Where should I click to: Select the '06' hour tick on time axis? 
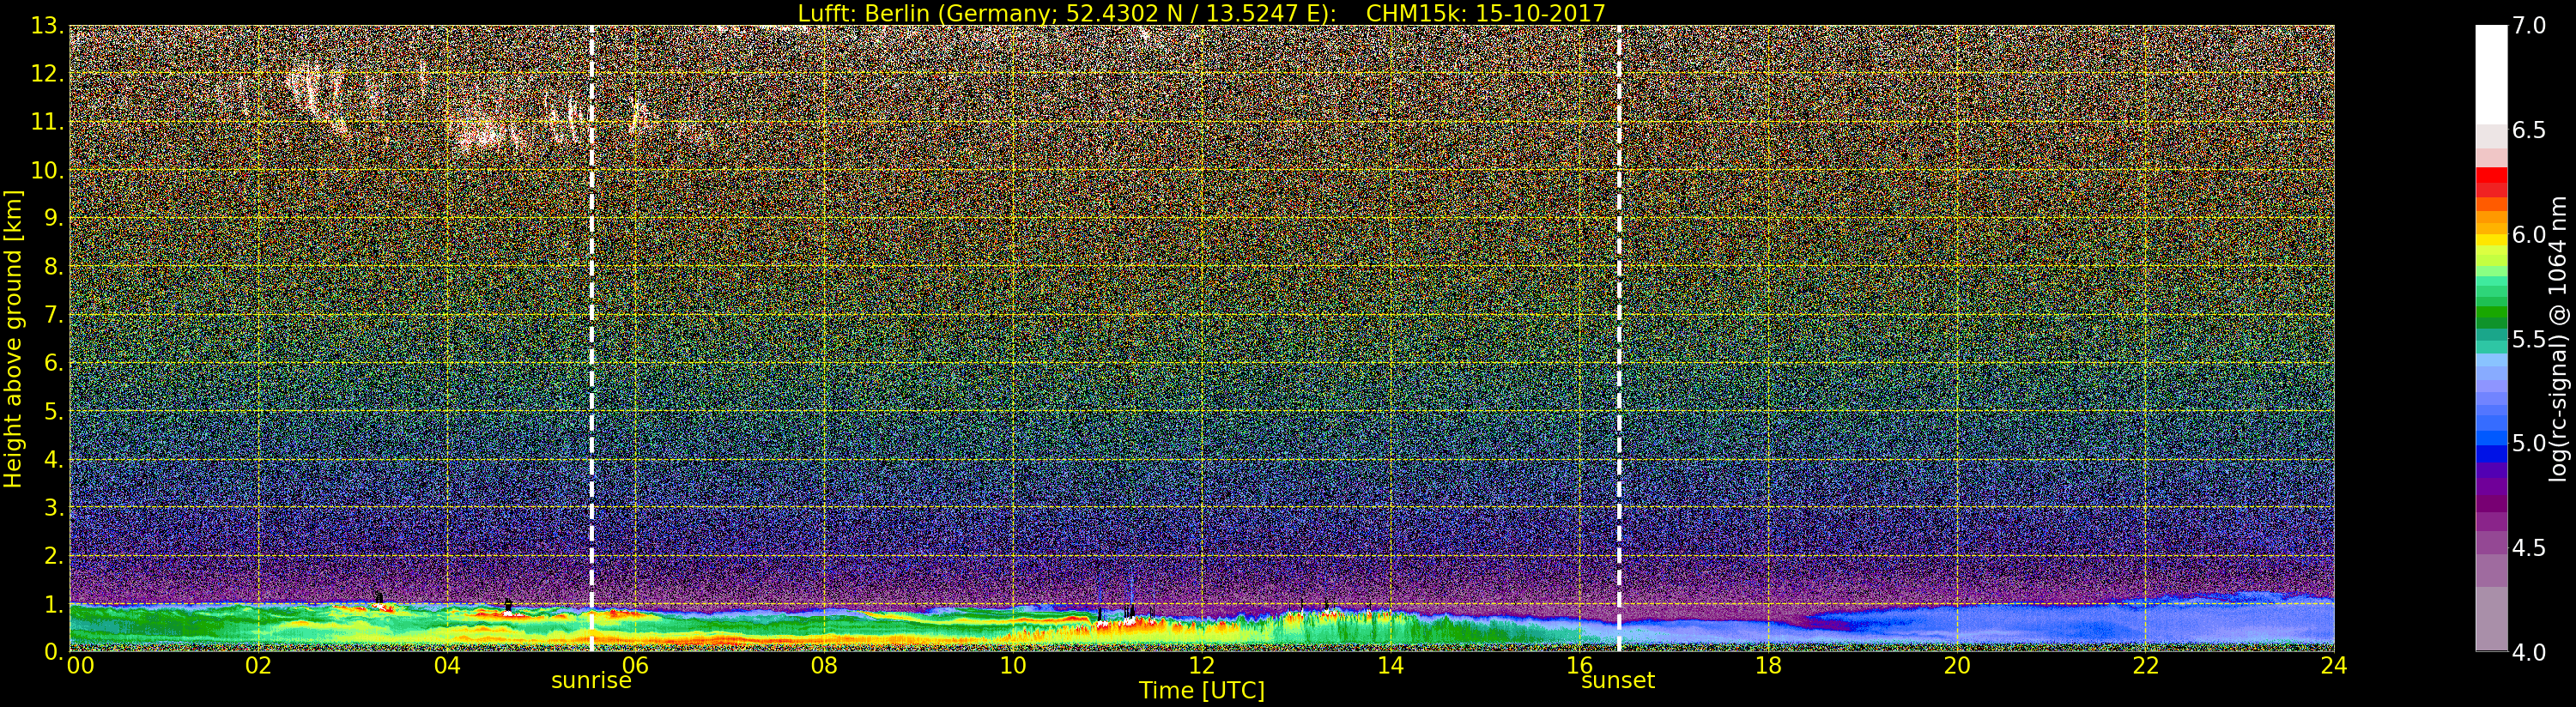tap(636, 665)
